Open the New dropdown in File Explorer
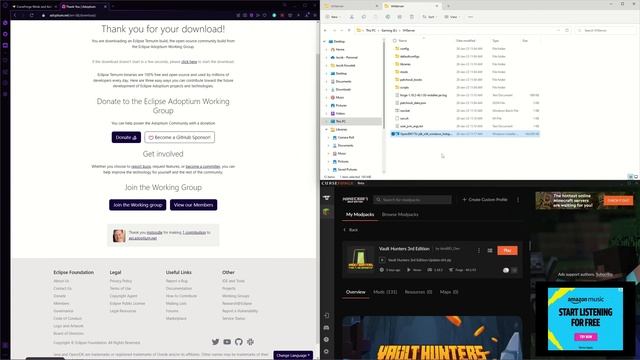Image resolution: width=640 pixels, height=360 pixels. (332, 17)
